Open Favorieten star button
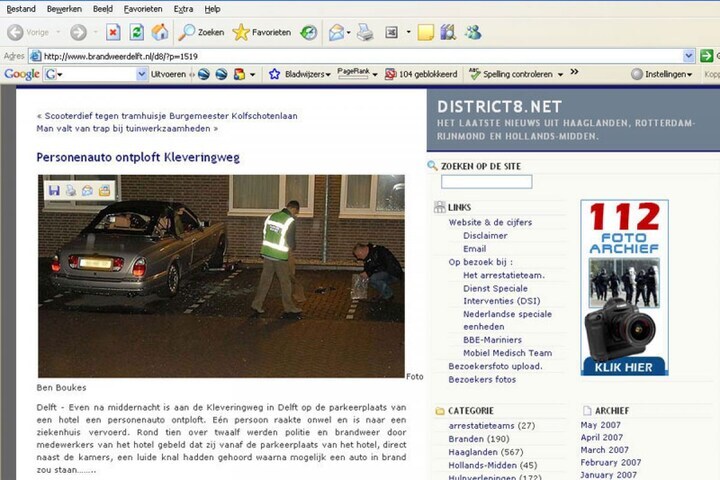This screenshot has height=480, width=720. (x=262, y=32)
